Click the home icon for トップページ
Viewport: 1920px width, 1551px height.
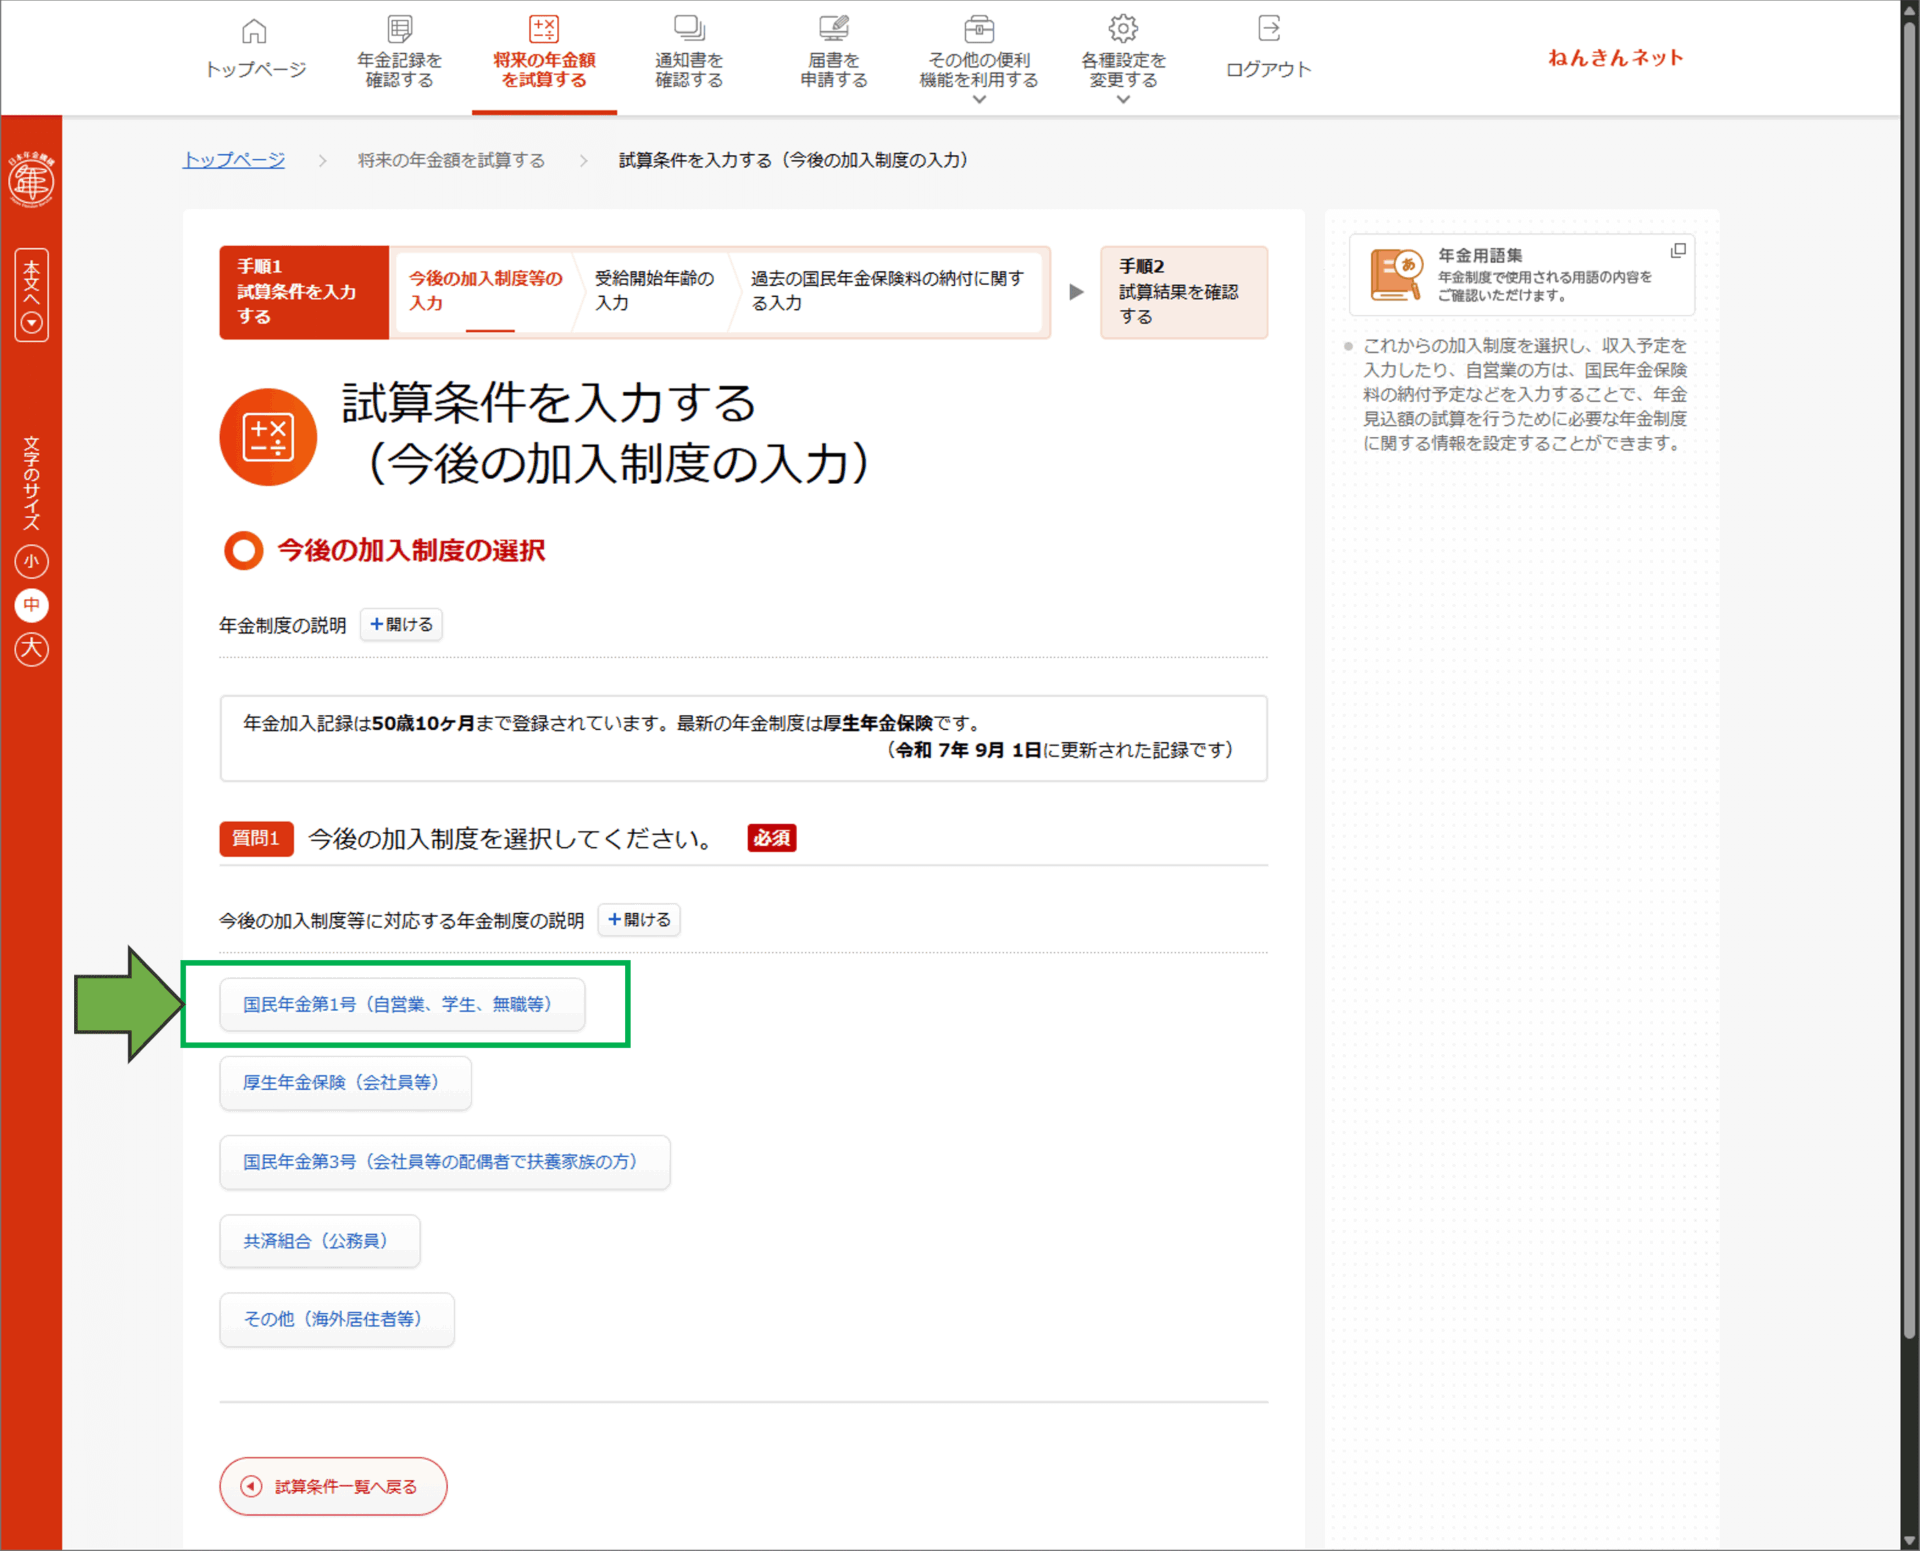[x=254, y=31]
